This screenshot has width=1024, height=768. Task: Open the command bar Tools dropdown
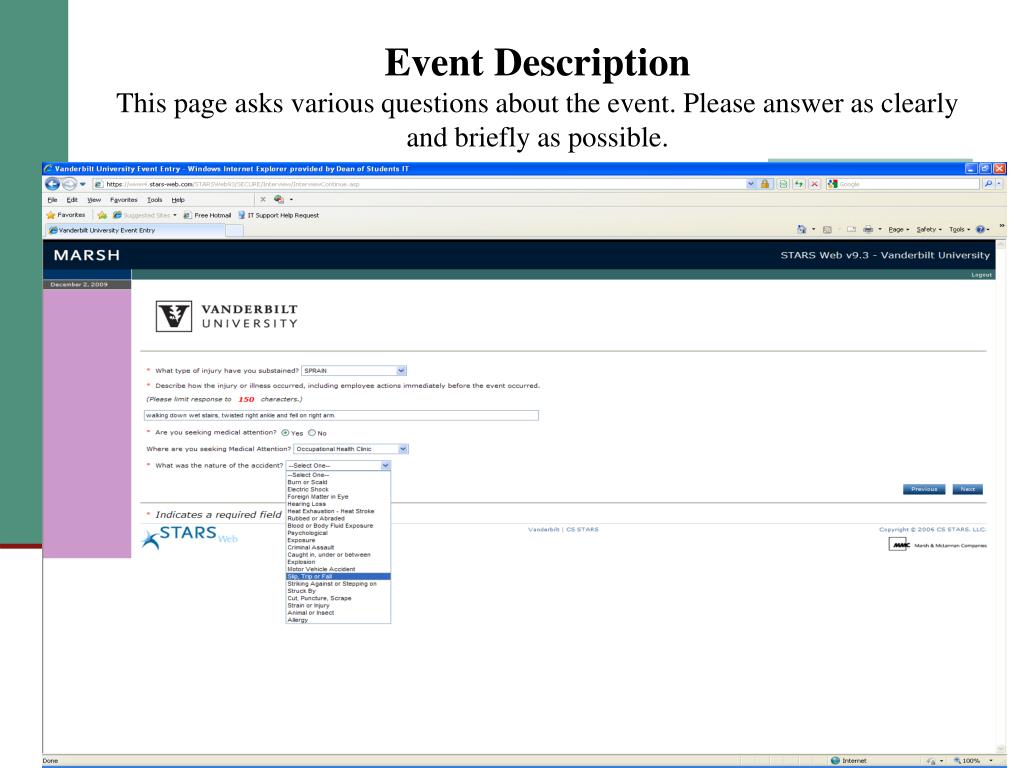point(959,229)
